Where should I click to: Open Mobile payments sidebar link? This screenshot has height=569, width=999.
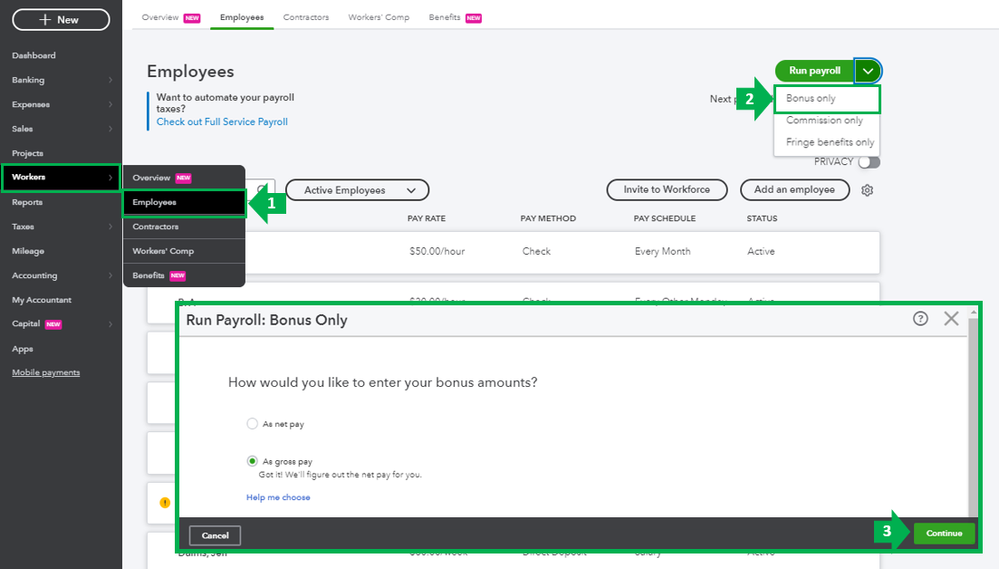[46, 373]
